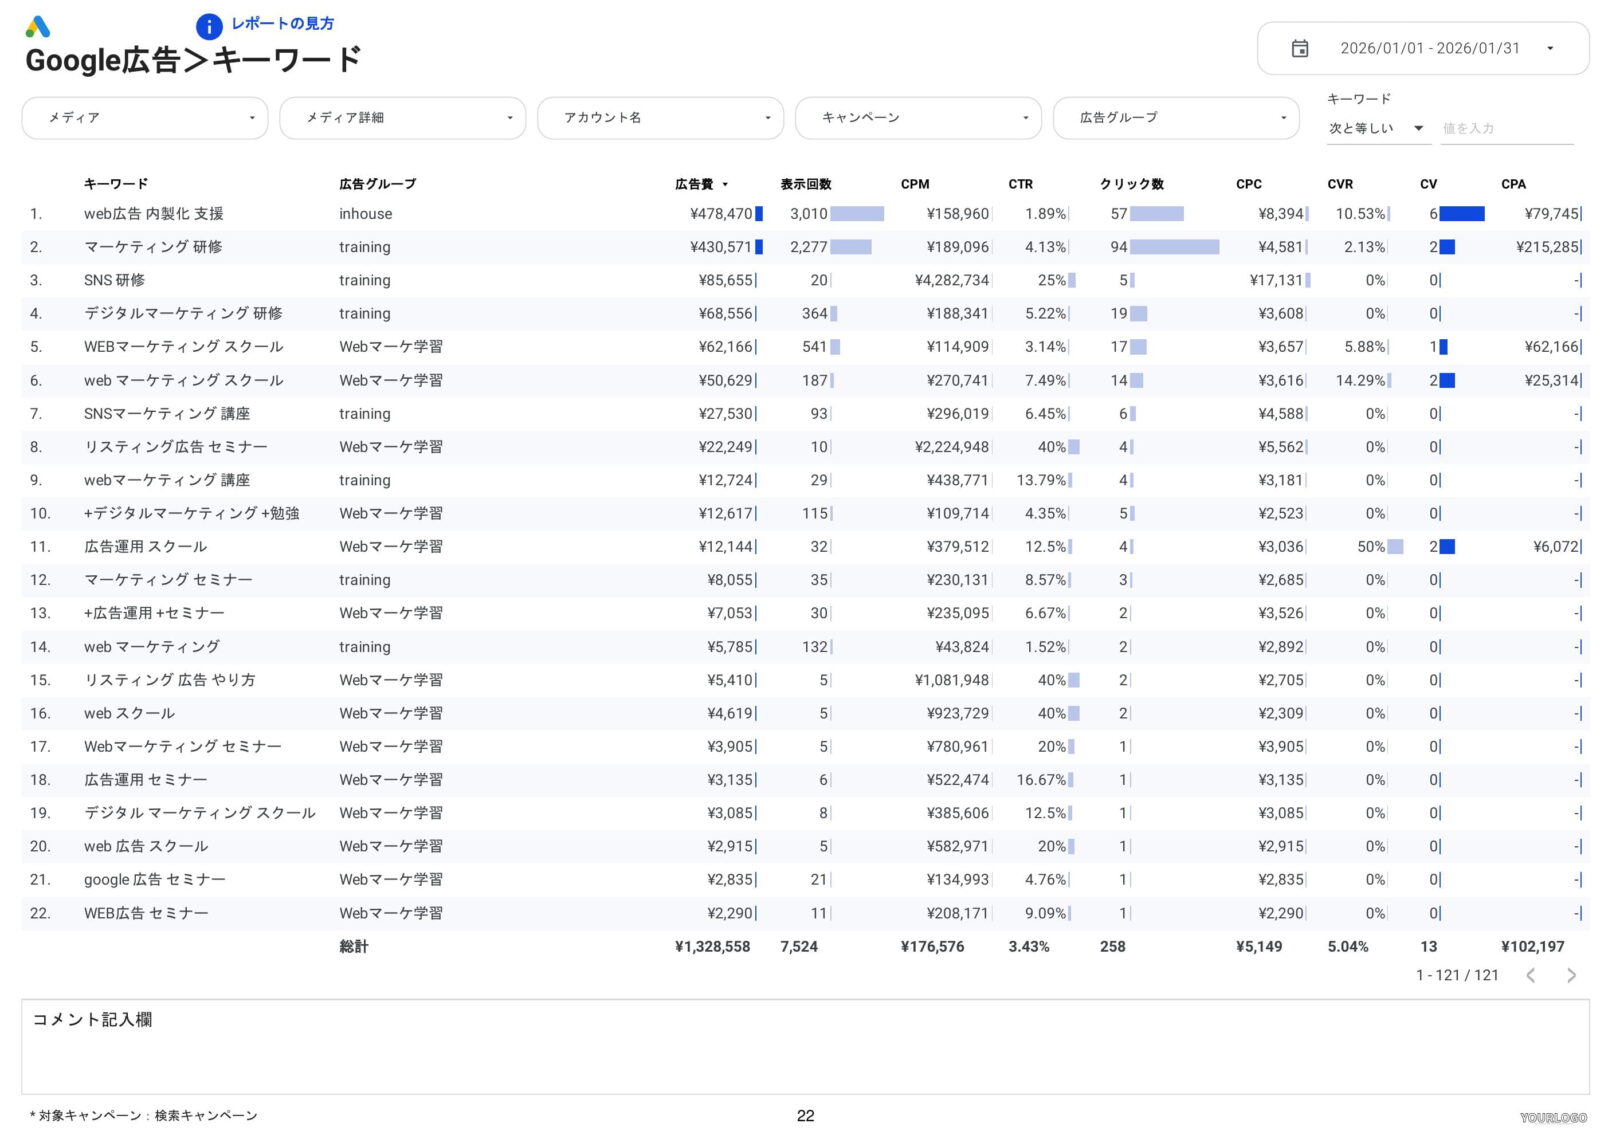
Task: Go to next page arrow
Action: pyautogui.click(x=1571, y=975)
